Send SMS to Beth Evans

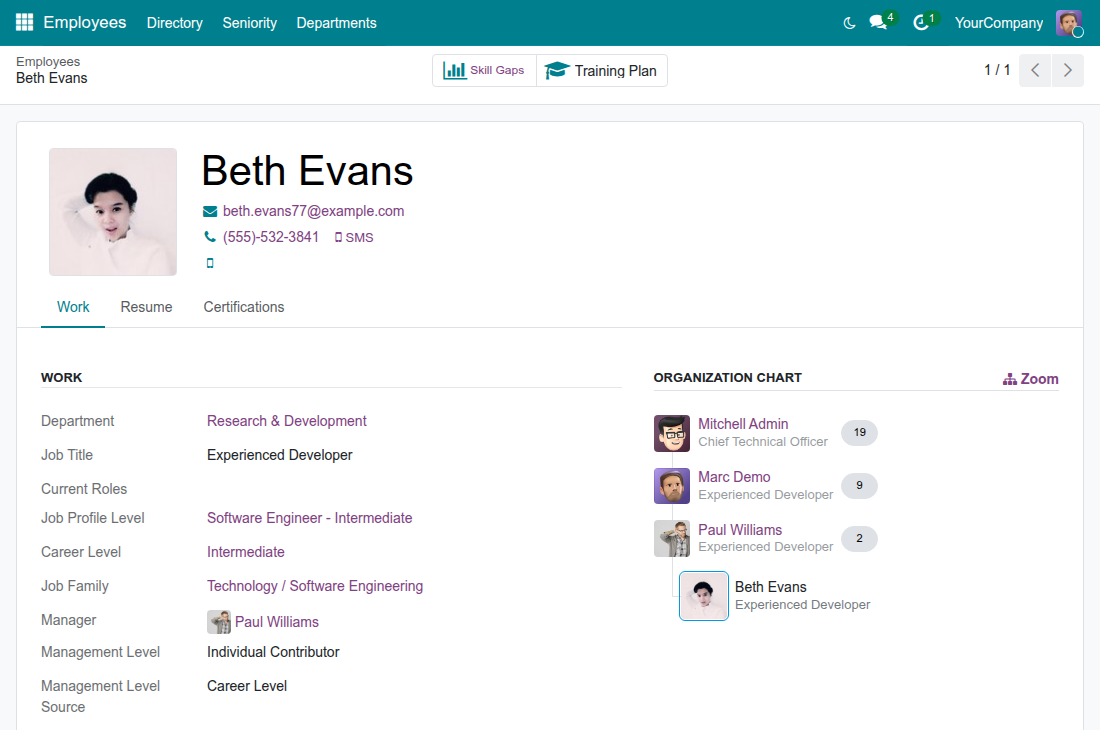(354, 238)
